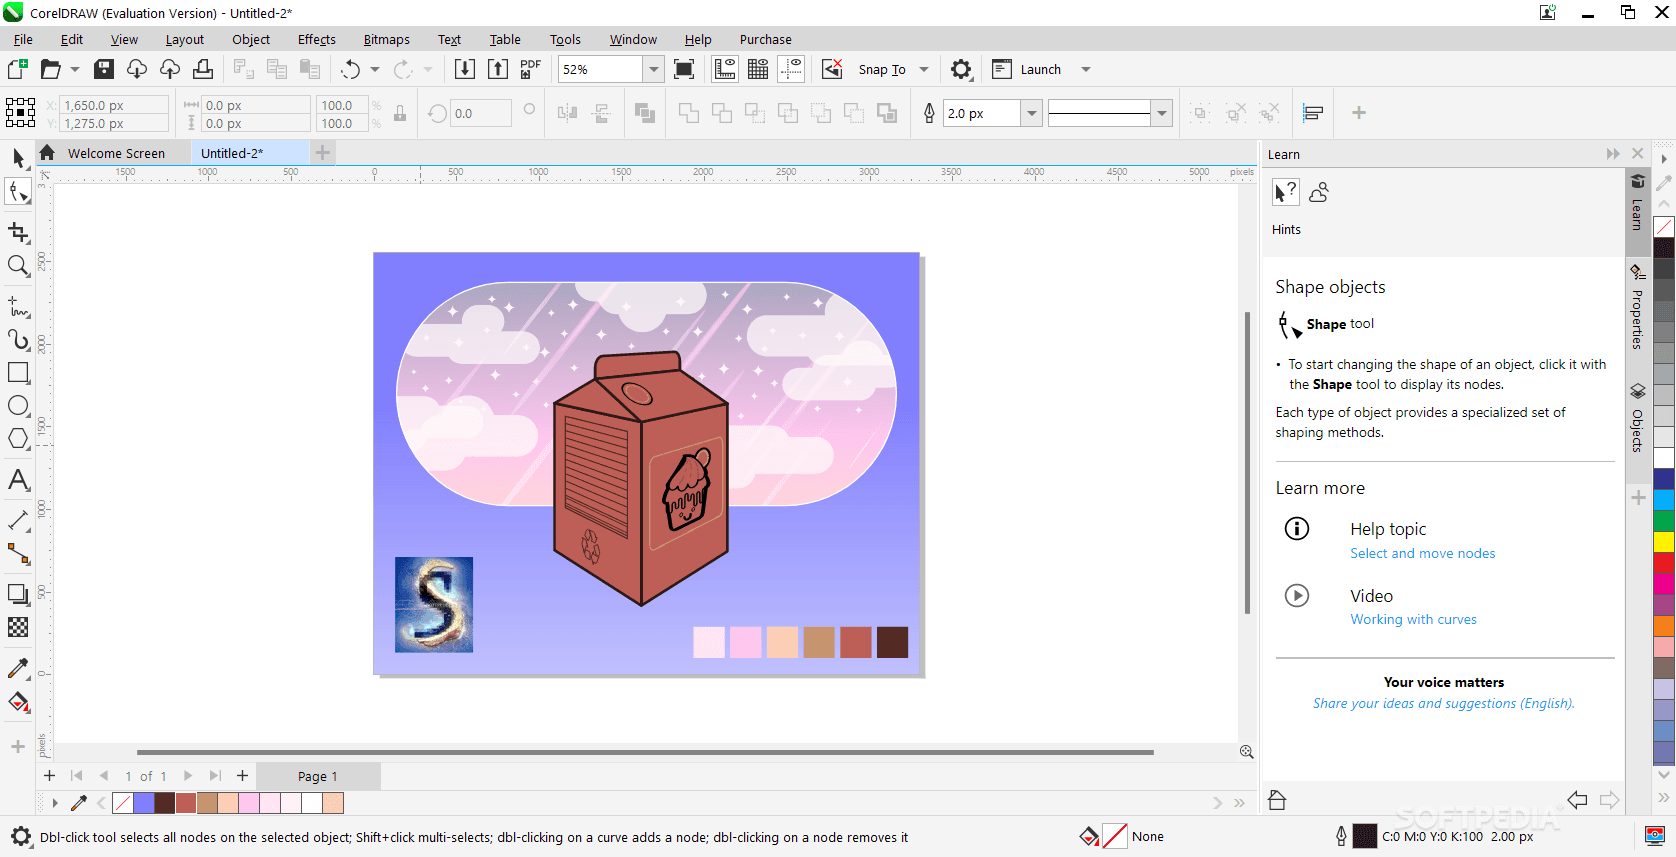This screenshot has width=1676, height=857.
Task: Click the Publish to PDF icon
Action: pos(530,69)
